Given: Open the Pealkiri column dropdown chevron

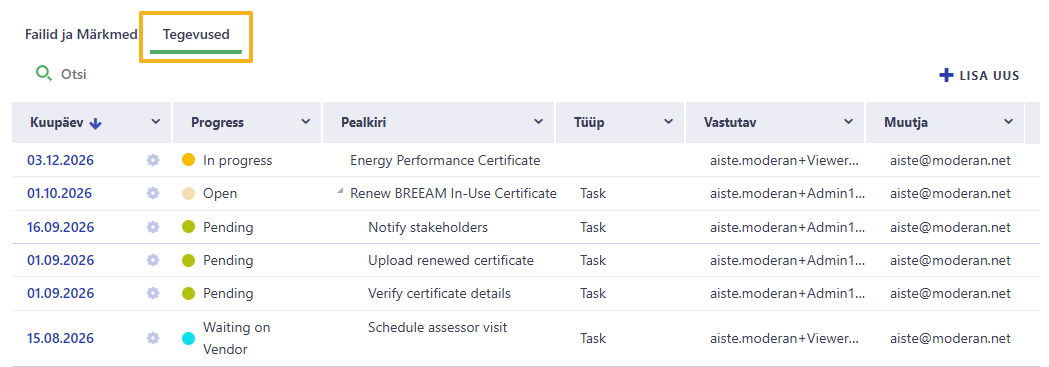Looking at the screenshot, I should [539, 122].
